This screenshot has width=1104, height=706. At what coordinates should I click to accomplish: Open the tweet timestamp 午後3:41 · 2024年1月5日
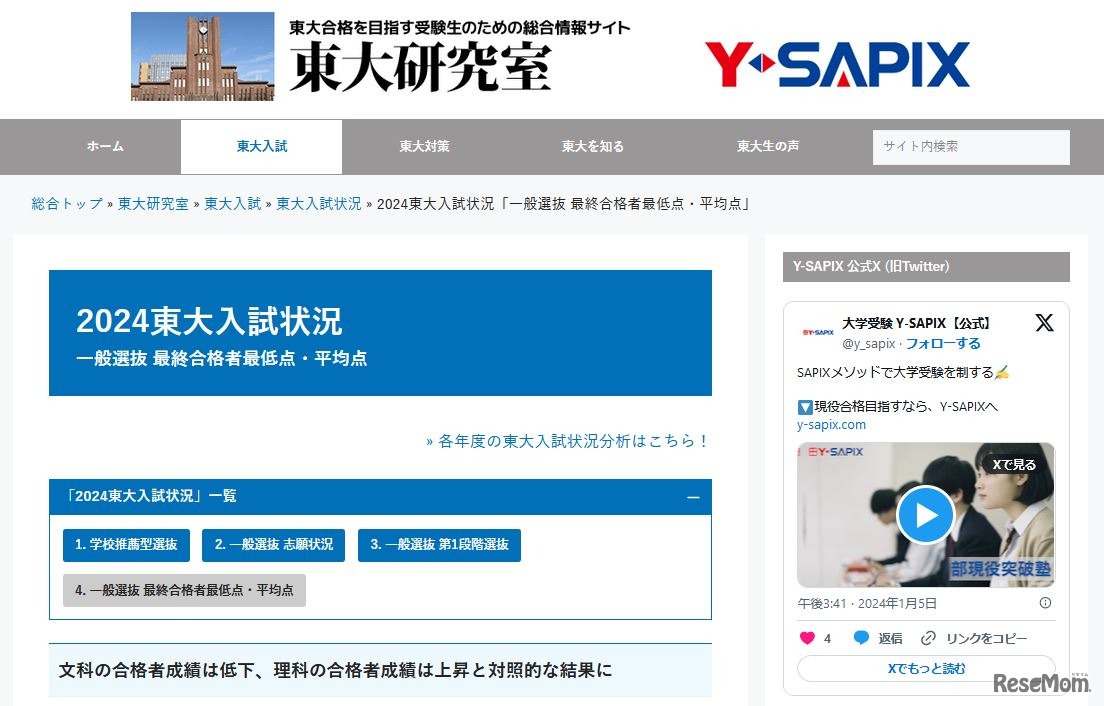[x=867, y=603]
